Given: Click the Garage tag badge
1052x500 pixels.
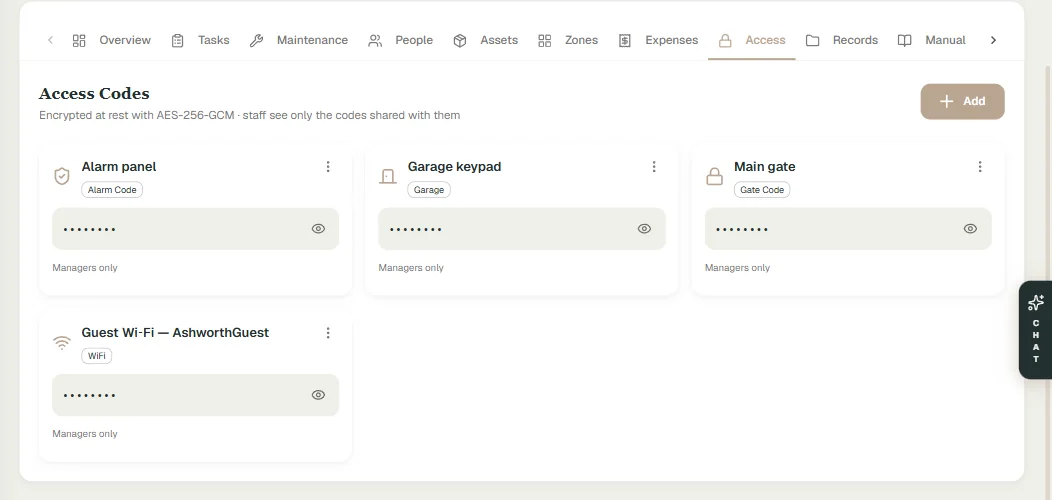Looking at the screenshot, I should click(x=429, y=190).
